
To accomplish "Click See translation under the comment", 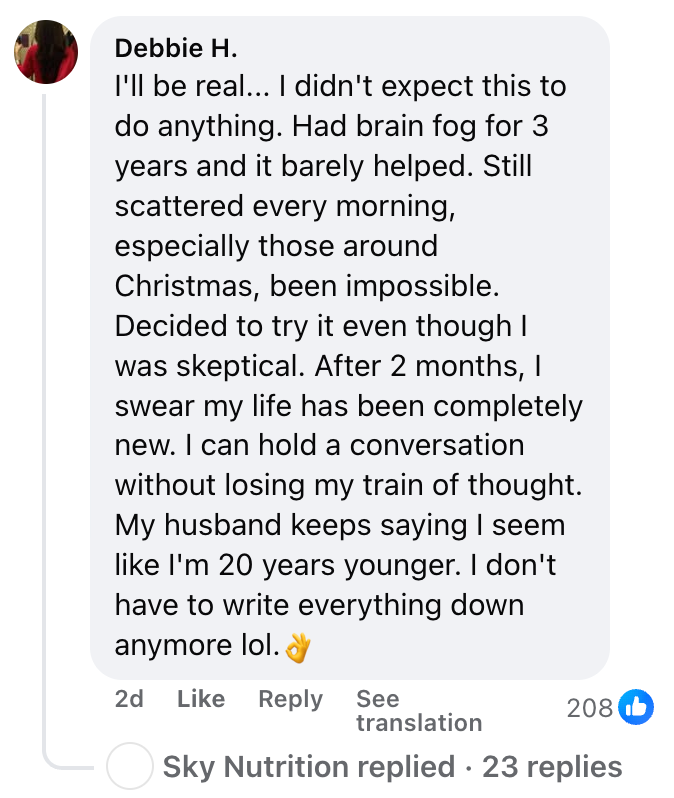I will [x=418, y=710].
